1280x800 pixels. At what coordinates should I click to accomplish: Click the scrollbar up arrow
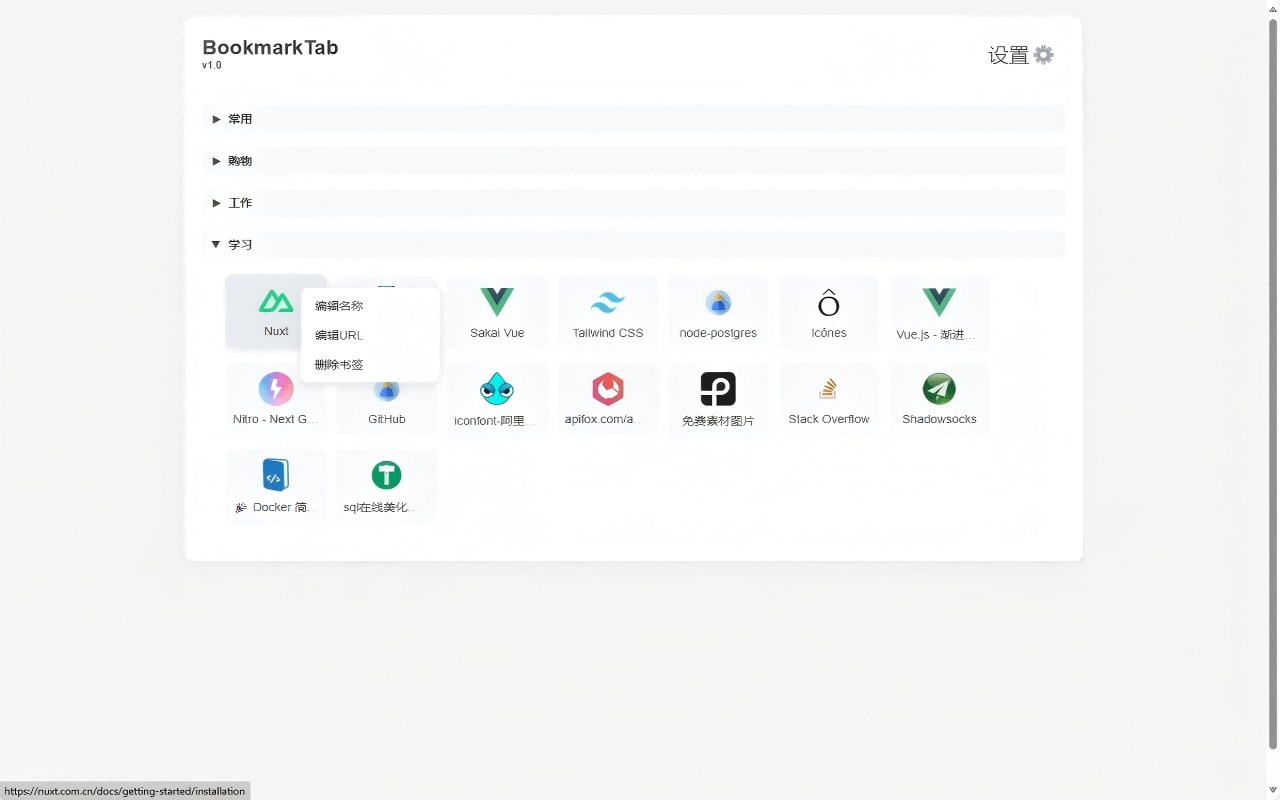(1272, 8)
